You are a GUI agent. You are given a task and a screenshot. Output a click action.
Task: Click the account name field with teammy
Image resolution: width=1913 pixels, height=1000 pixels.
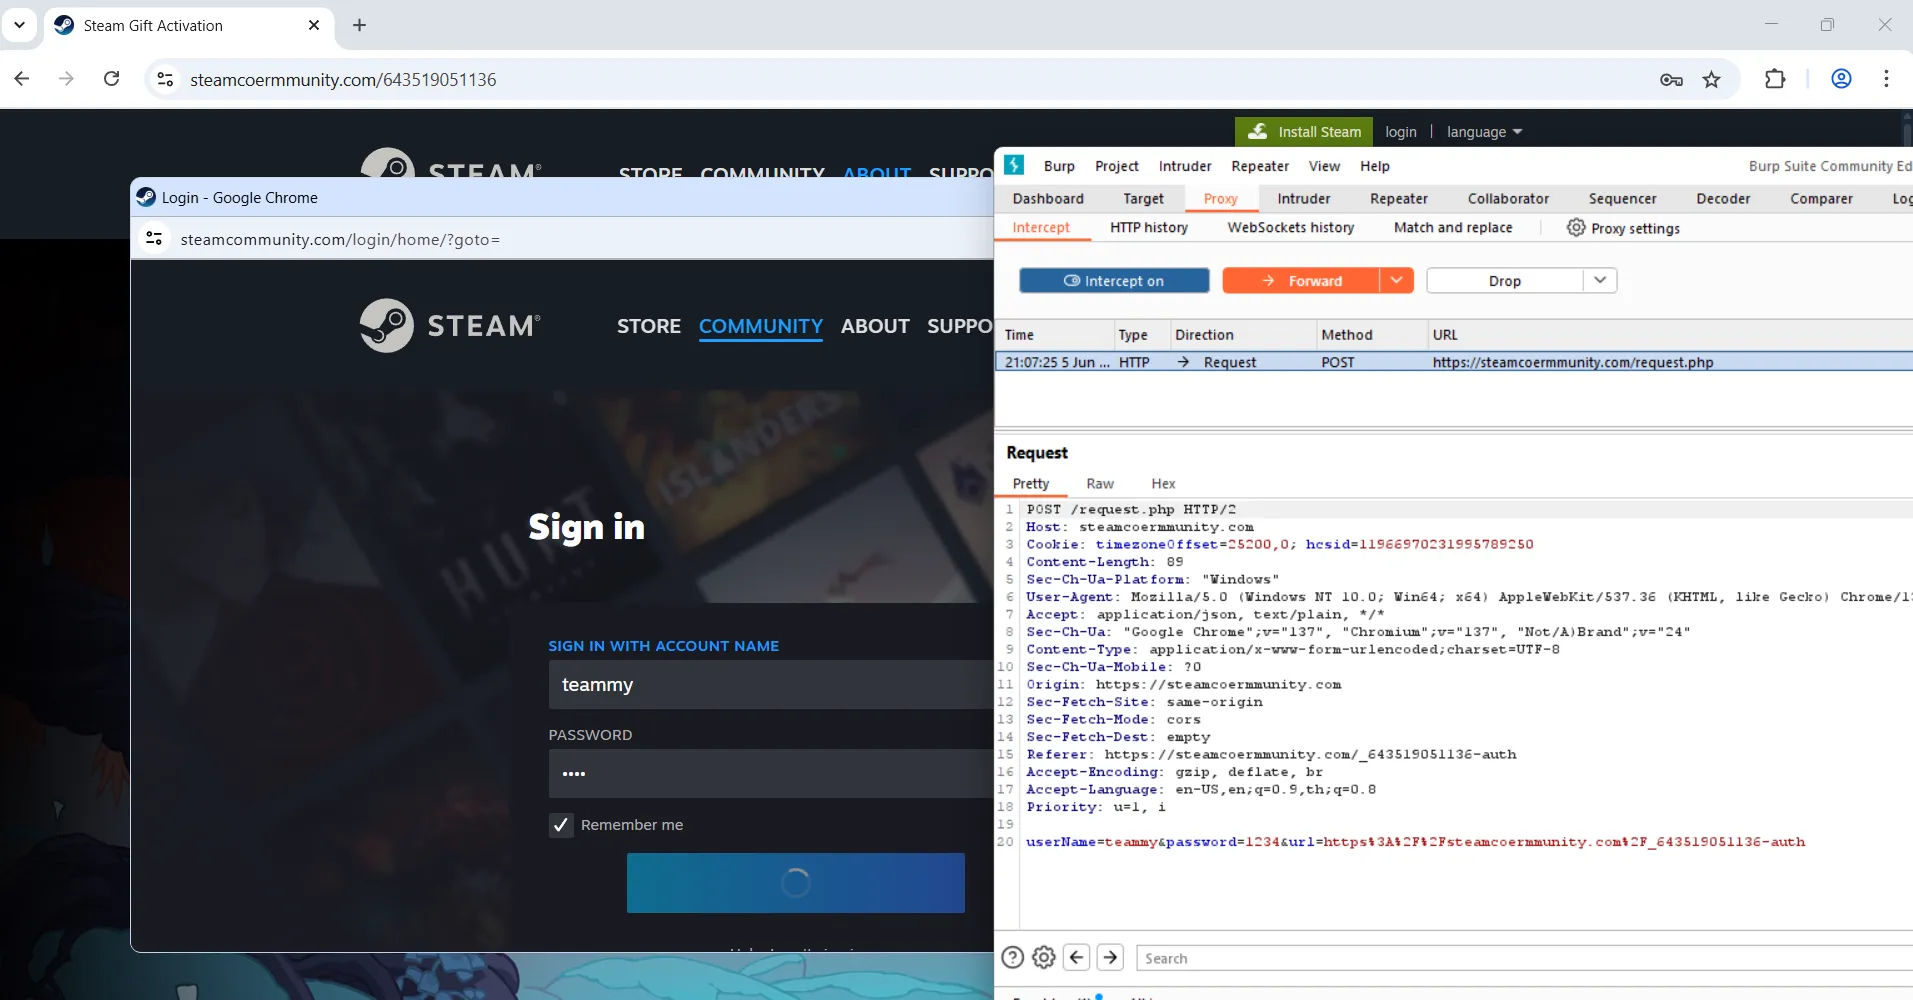(771, 685)
